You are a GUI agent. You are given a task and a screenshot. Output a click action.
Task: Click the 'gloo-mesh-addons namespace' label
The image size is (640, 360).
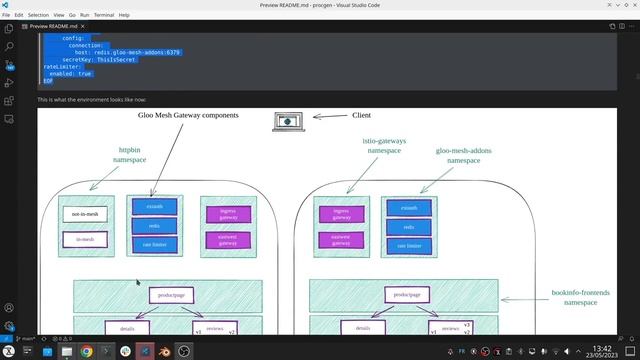pyautogui.click(x=464, y=156)
